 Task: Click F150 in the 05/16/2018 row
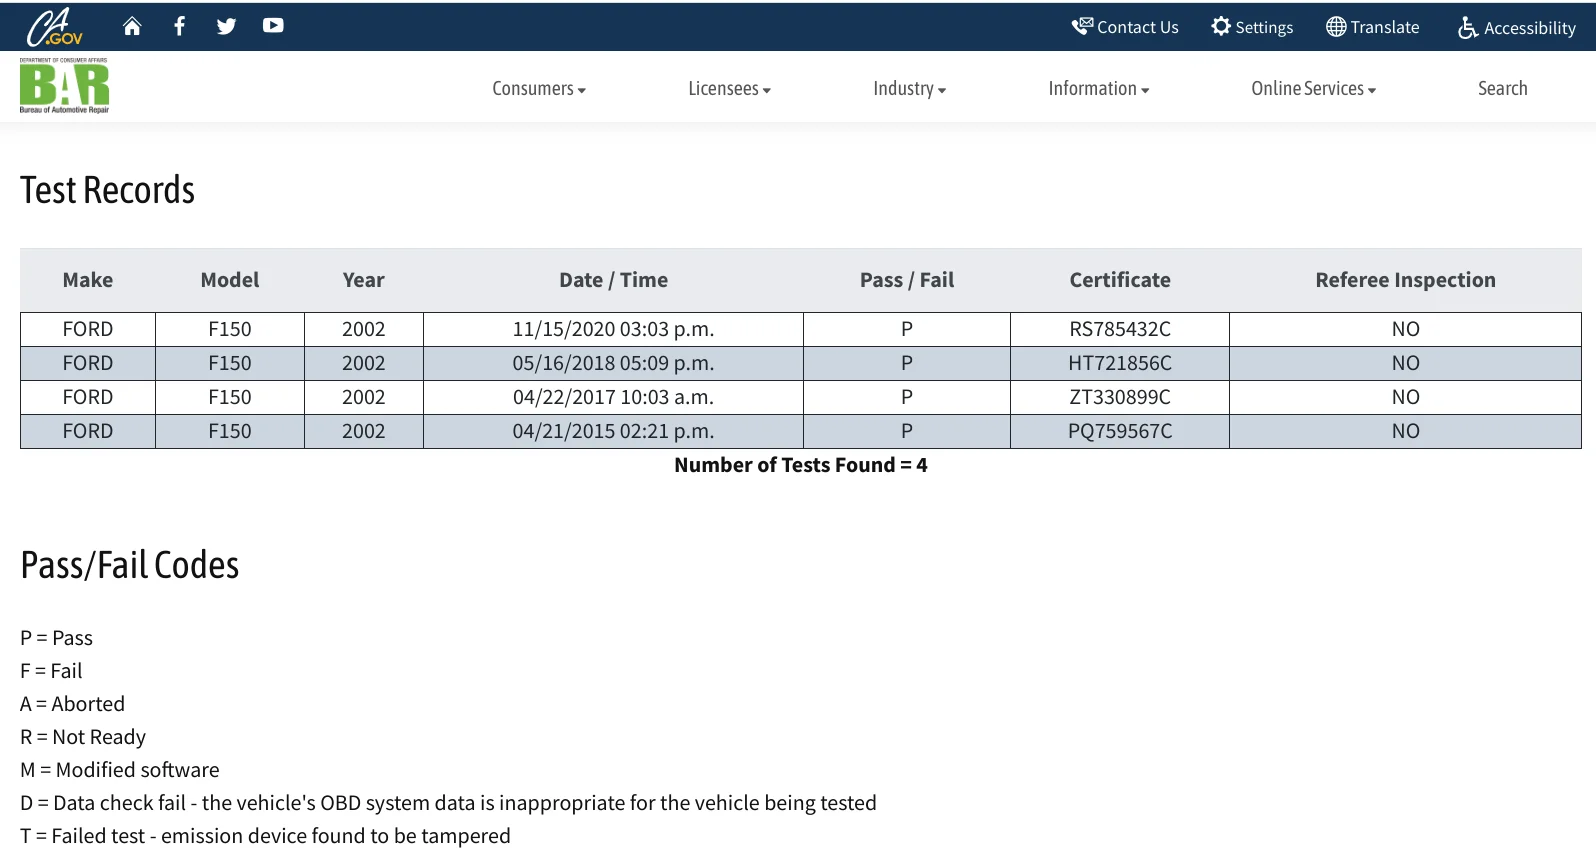[x=230, y=363]
